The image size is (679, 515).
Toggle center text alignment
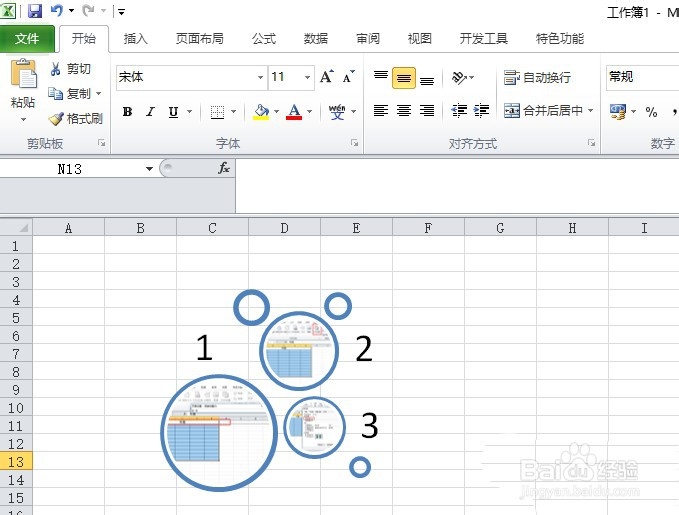point(404,111)
